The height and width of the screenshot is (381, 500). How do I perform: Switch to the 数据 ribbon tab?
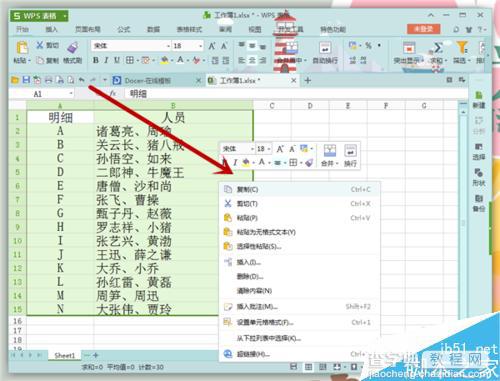(x=154, y=29)
